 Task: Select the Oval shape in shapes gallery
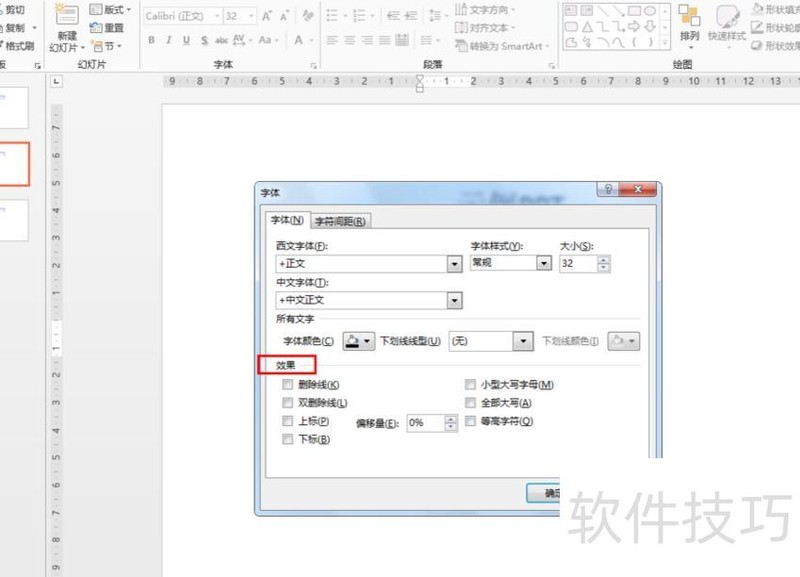(x=650, y=11)
